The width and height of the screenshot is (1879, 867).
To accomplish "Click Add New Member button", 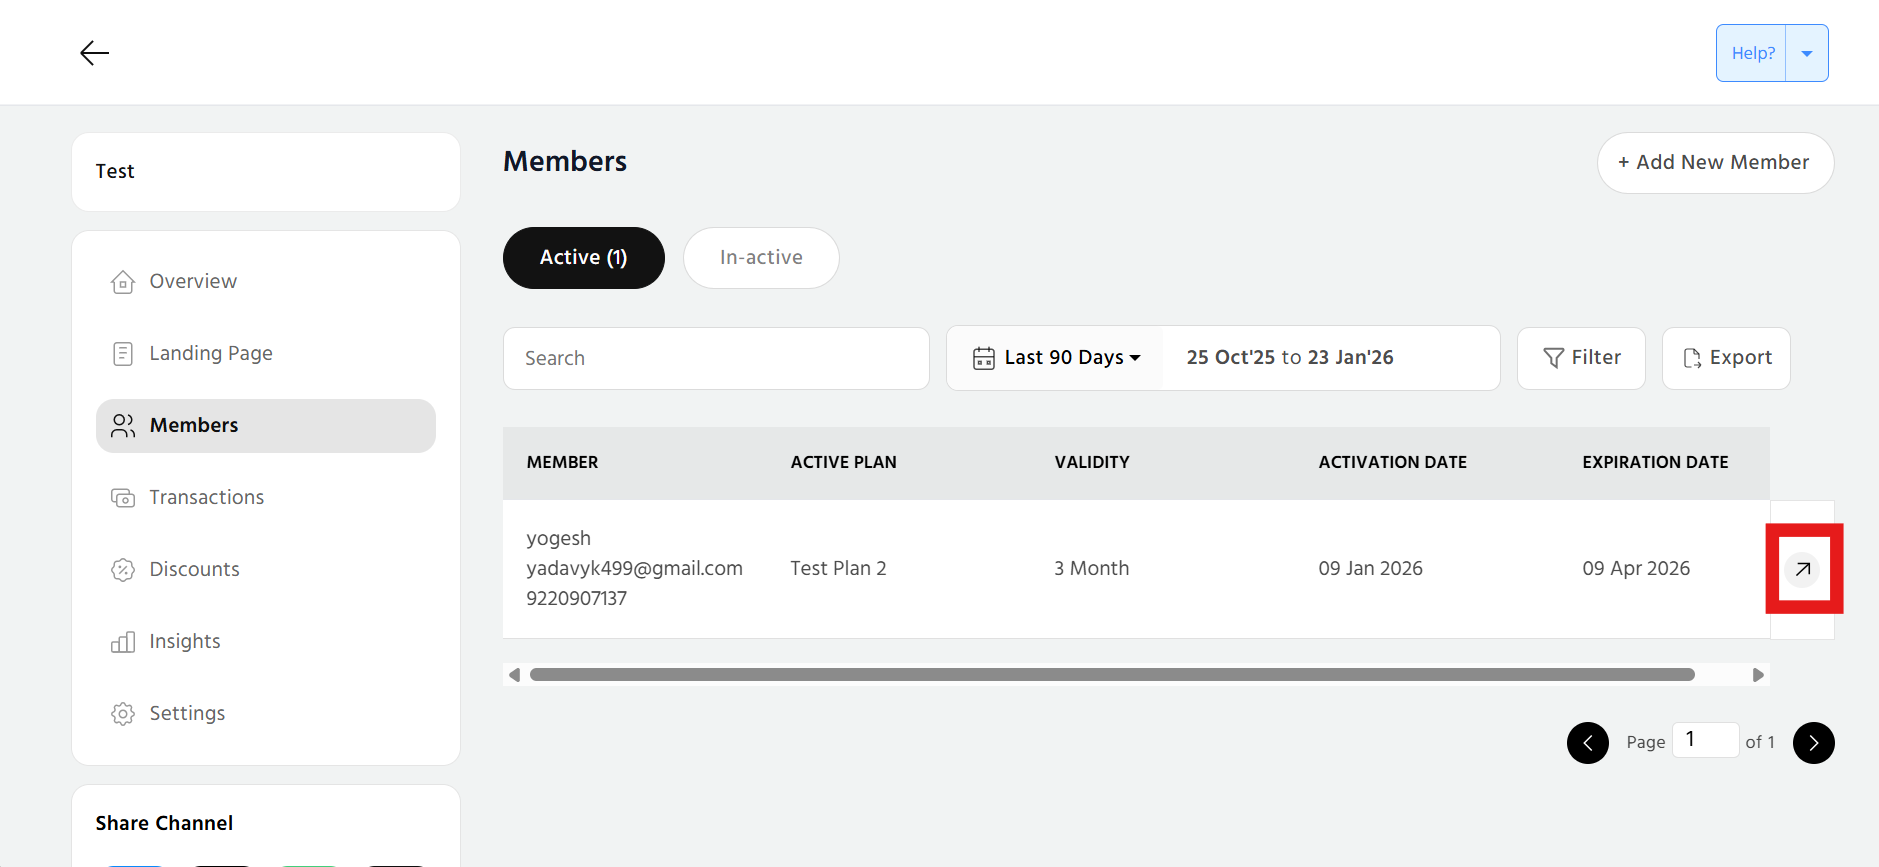I will [x=1714, y=163].
